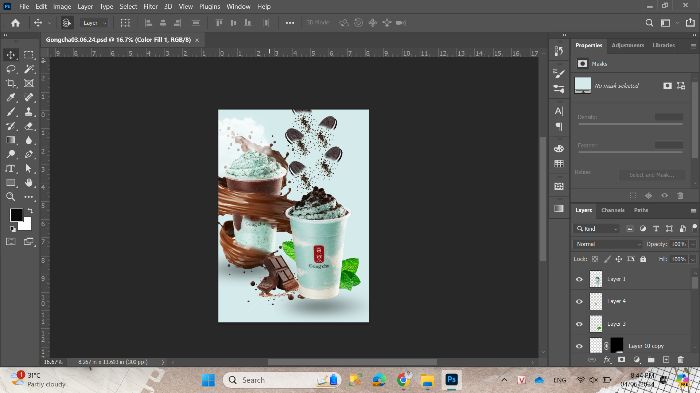
Task: Select the Zoom tool
Action: point(11,196)
